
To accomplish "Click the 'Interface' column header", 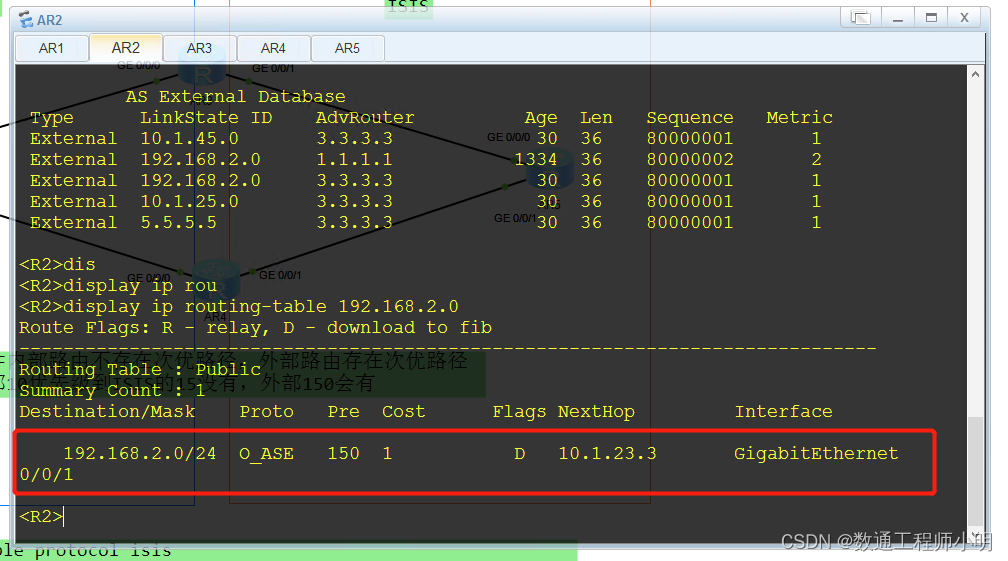I will (x=783, y=412).
